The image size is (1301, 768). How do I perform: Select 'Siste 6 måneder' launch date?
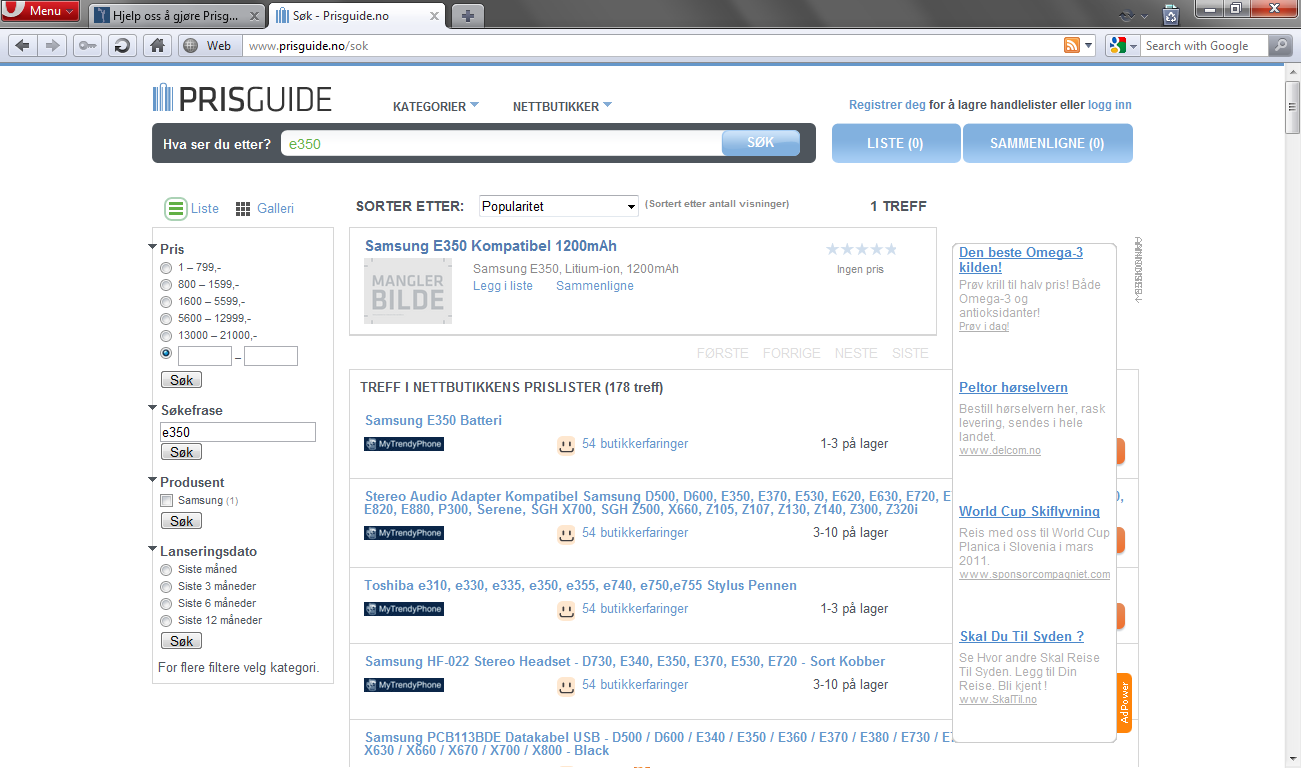pos(166,604)
